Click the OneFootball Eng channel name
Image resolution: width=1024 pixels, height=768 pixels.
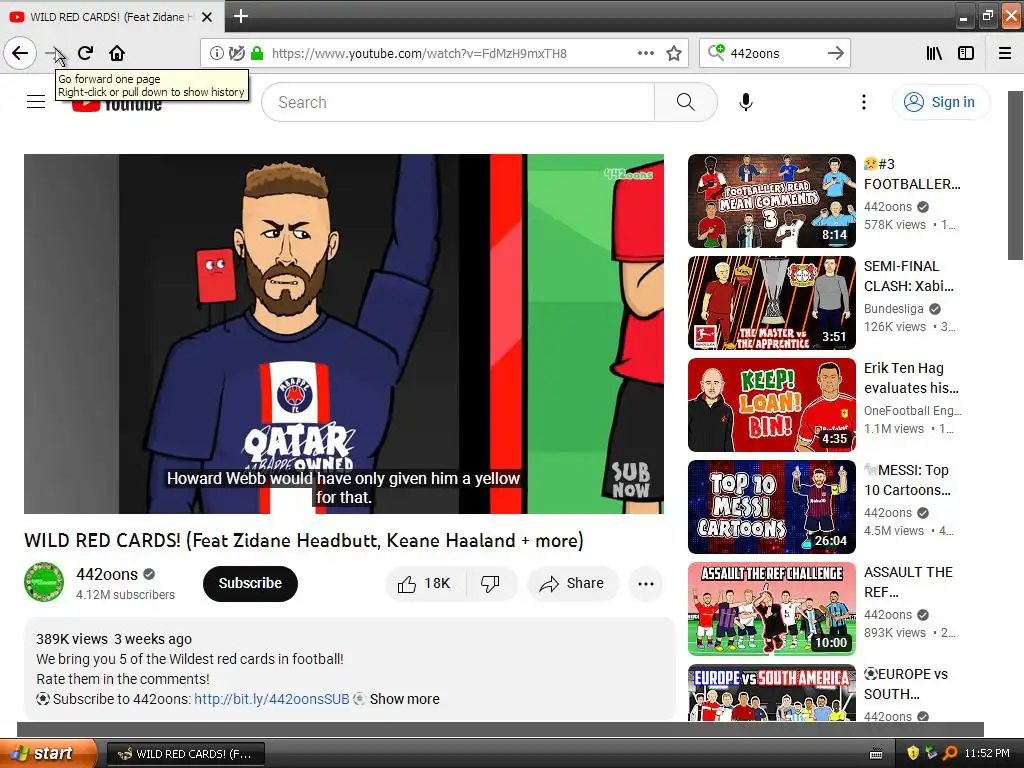click(912, 410)
